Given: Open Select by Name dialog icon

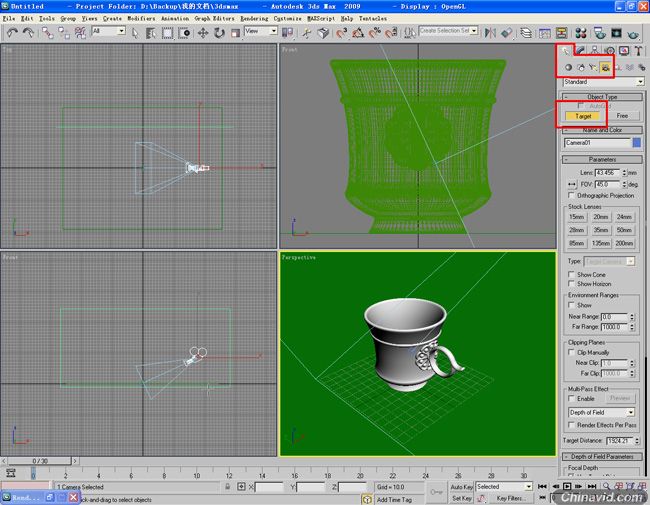Looking at the screenshot, I should (x=151, y=33).
